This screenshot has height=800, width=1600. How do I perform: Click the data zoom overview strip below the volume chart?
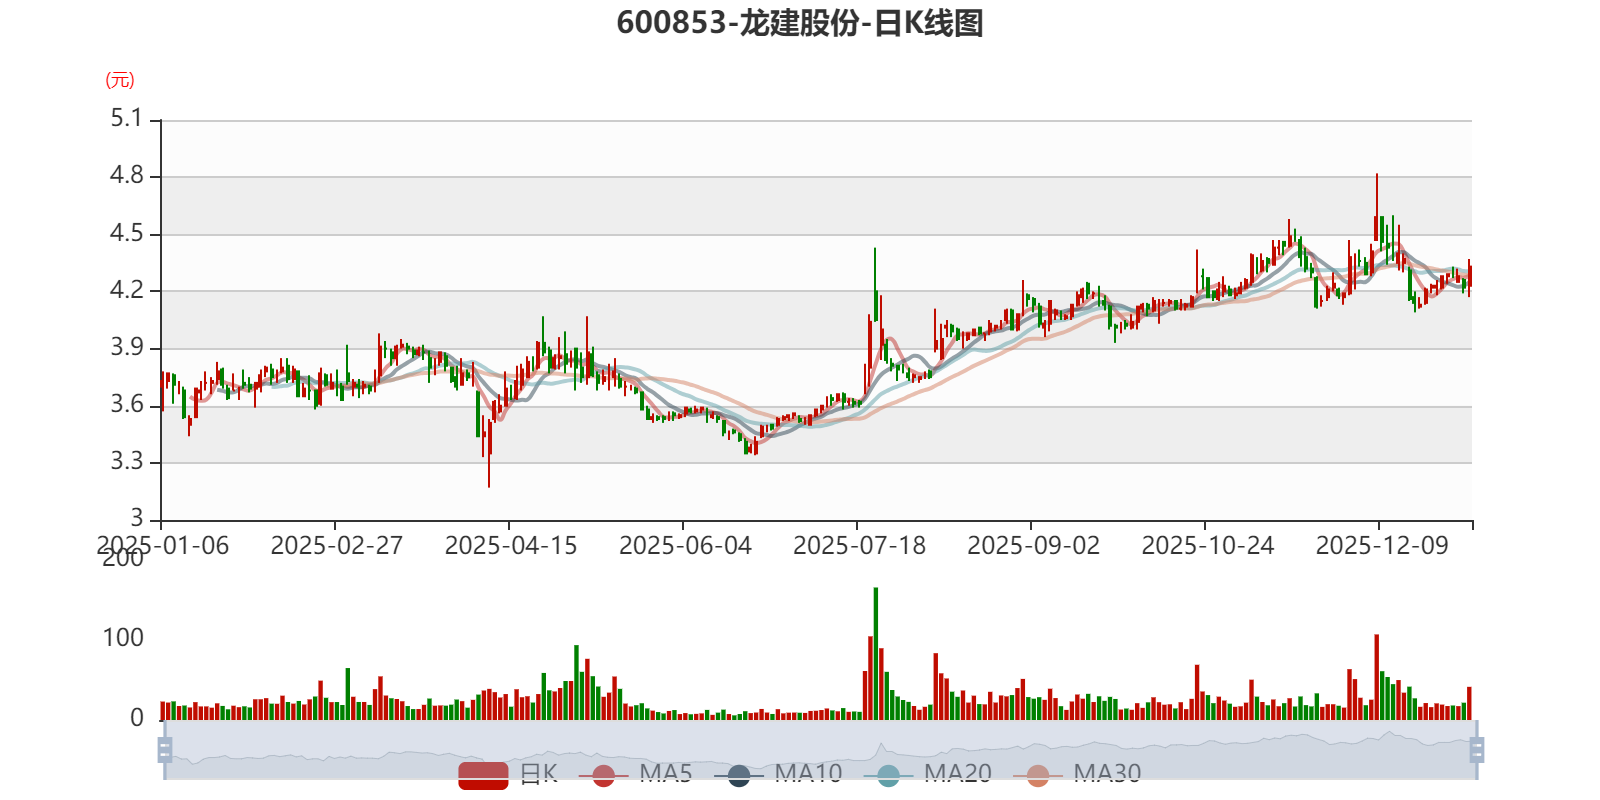tap(820, 749)
